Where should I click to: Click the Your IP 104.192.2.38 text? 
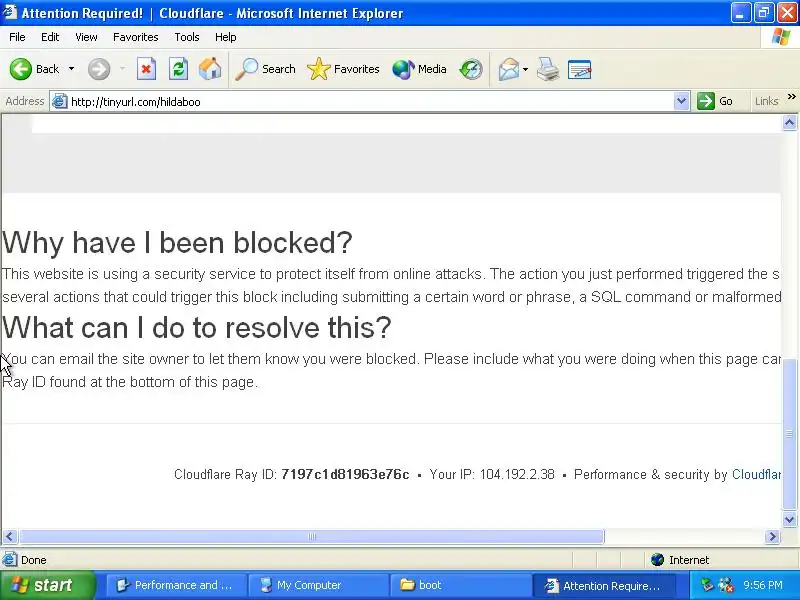(x=492, y=474)
